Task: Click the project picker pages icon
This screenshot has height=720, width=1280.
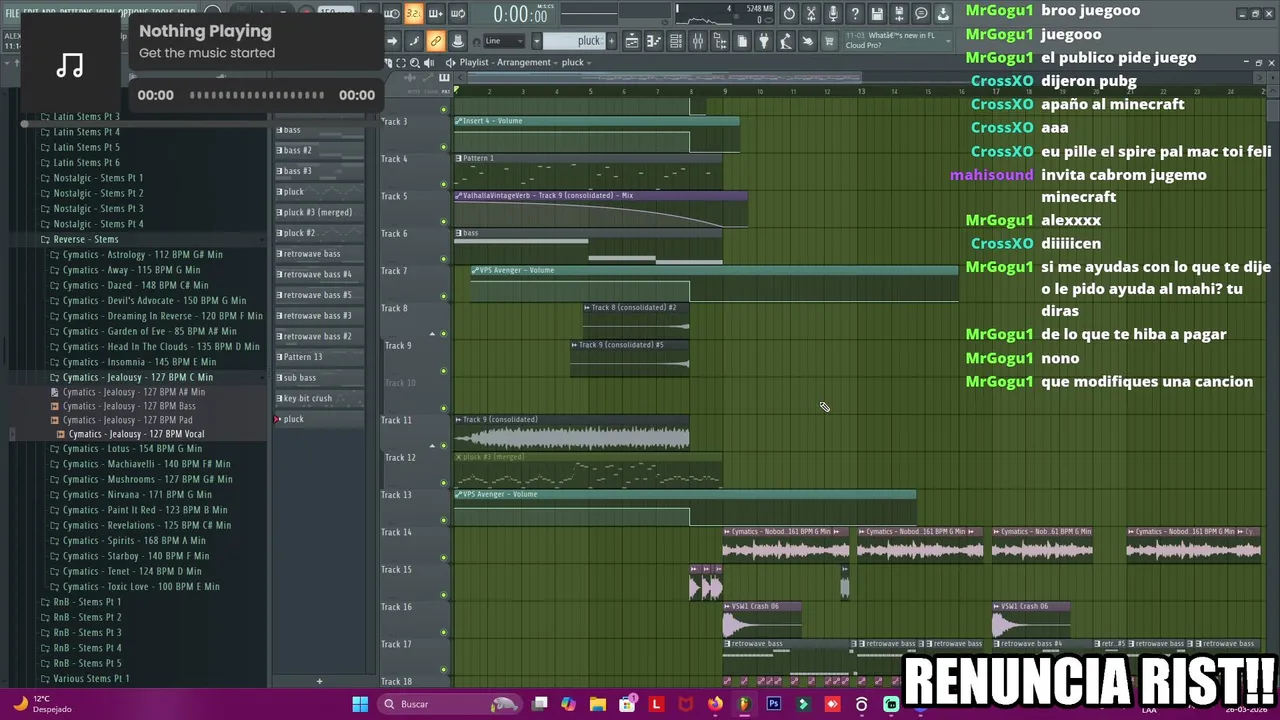Action: pos(742,41)
